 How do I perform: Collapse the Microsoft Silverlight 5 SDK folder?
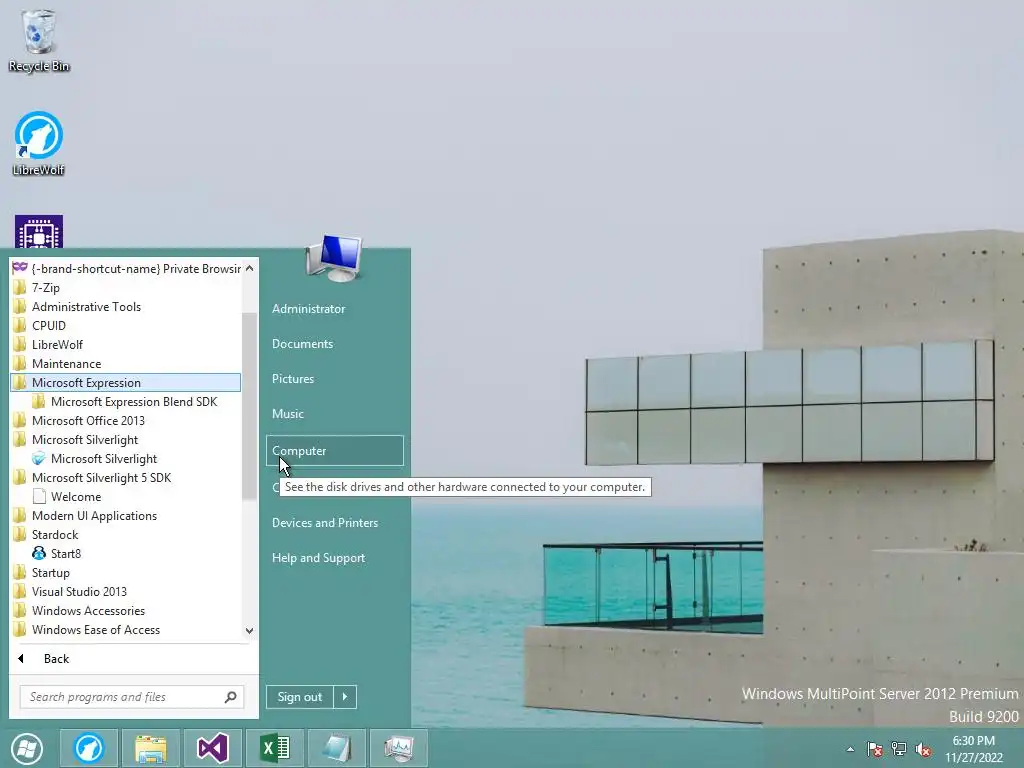tap(126, 477)
